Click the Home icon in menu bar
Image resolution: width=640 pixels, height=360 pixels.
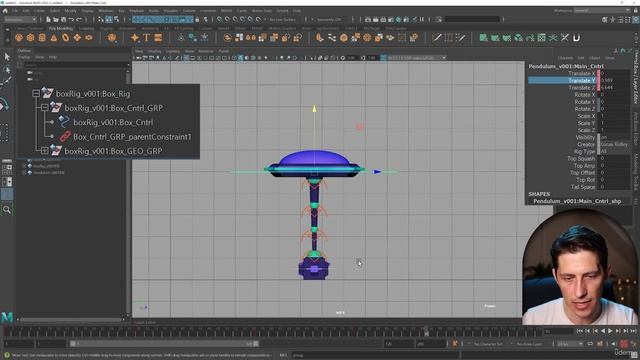(x=5, y=11)
